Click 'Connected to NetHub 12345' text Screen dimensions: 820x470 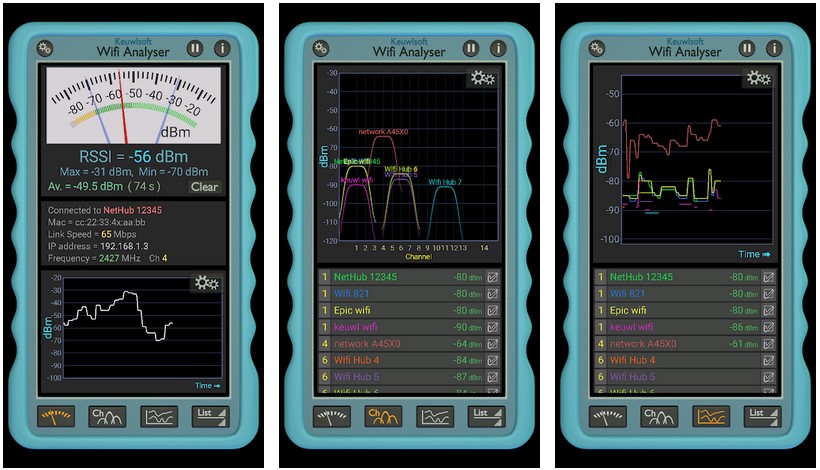pos(105,210)
